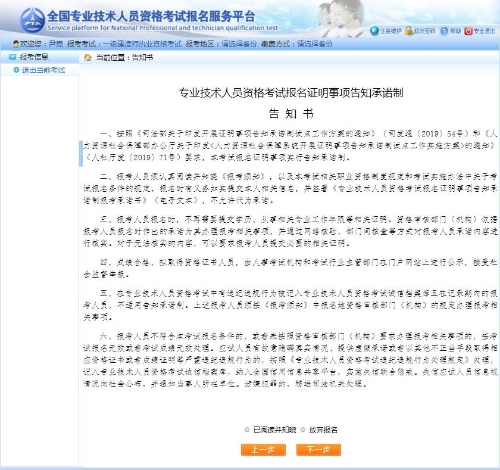Viewport: 500px width, 470px height.
Task: Select 退出当前考试 in the sidebar
Action: pyautogui.click(x=43, y=70)
